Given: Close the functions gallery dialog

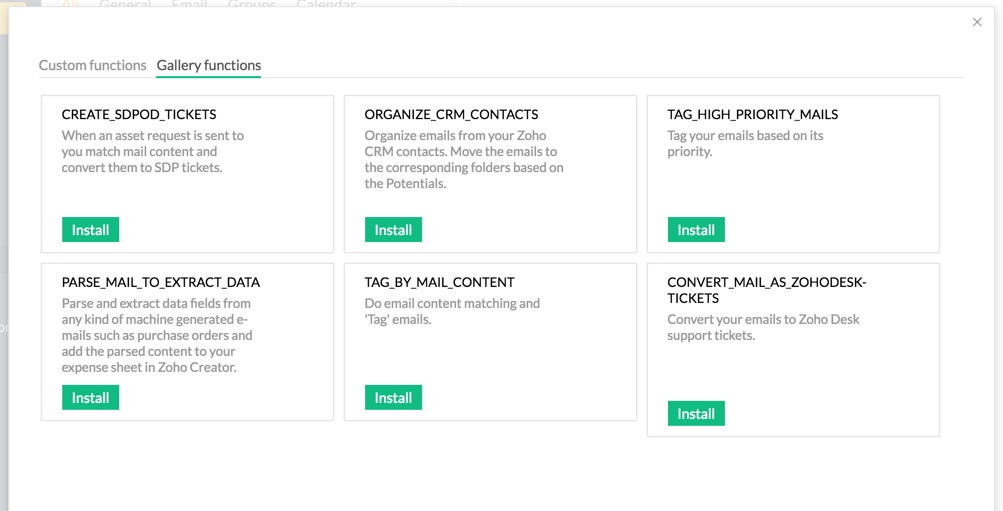Looking at the screenshot, I should point(977,22).
